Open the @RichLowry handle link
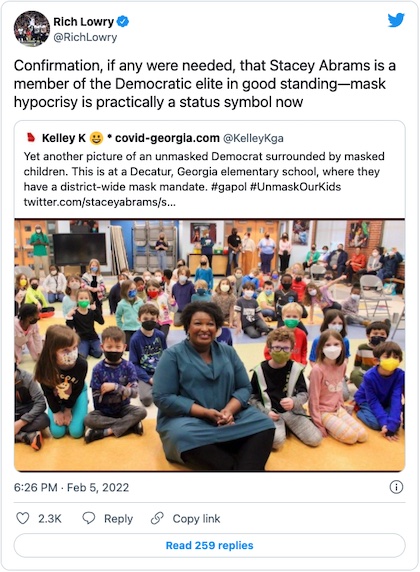 click(85, 37)
